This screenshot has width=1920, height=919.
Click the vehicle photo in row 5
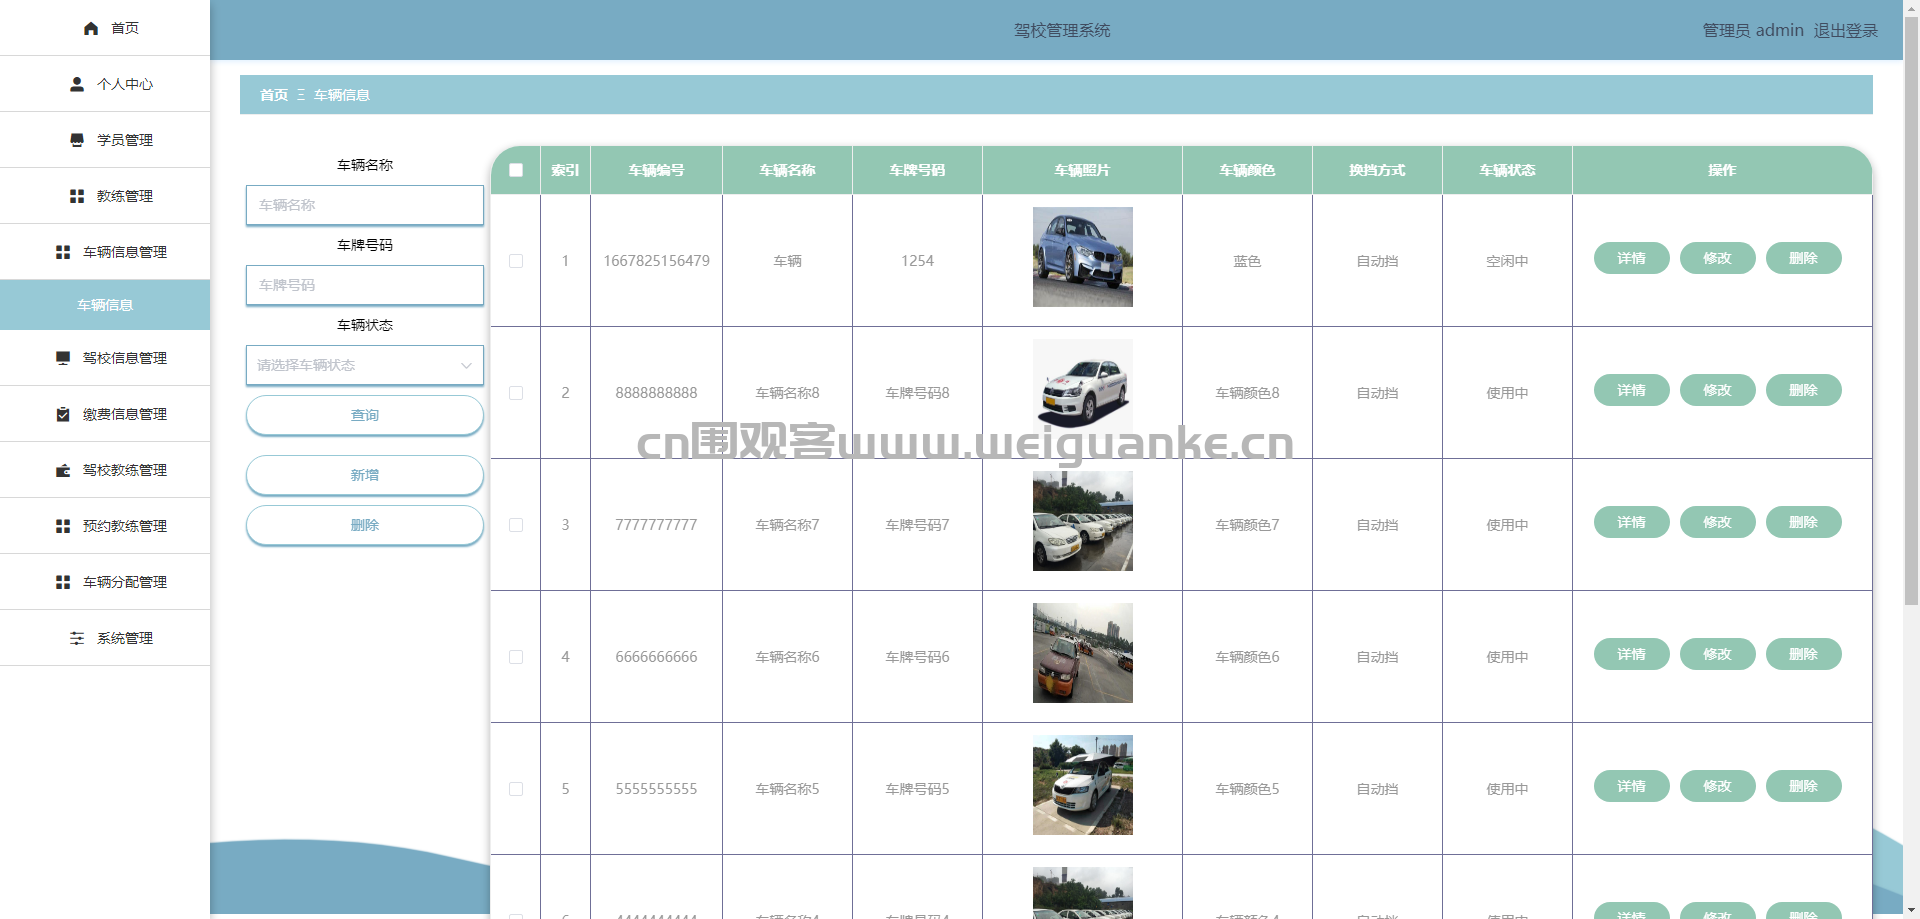point(1083,785)
